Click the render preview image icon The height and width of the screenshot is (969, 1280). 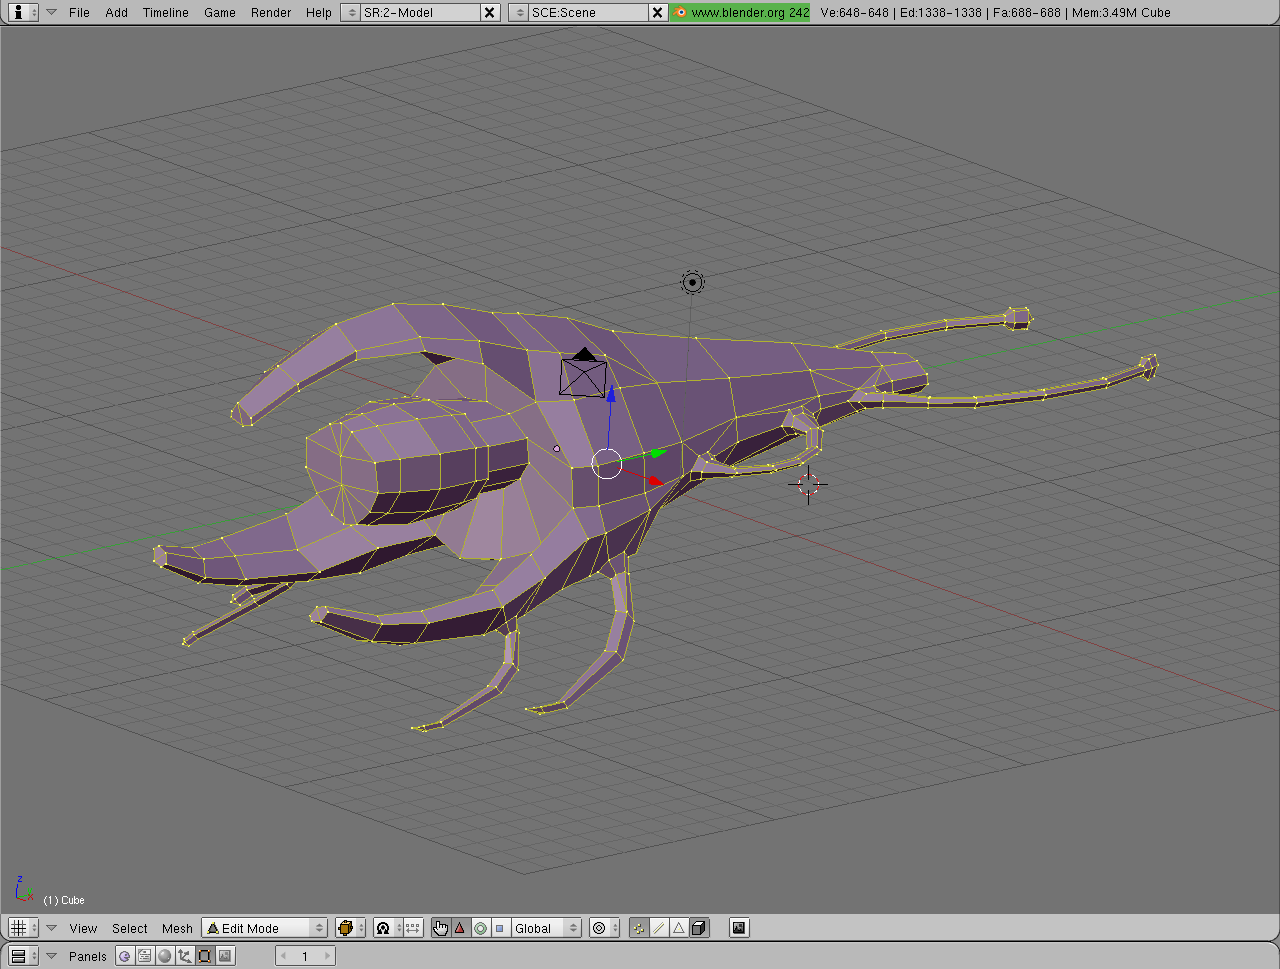pyautogui.click(x=739, y=928)
